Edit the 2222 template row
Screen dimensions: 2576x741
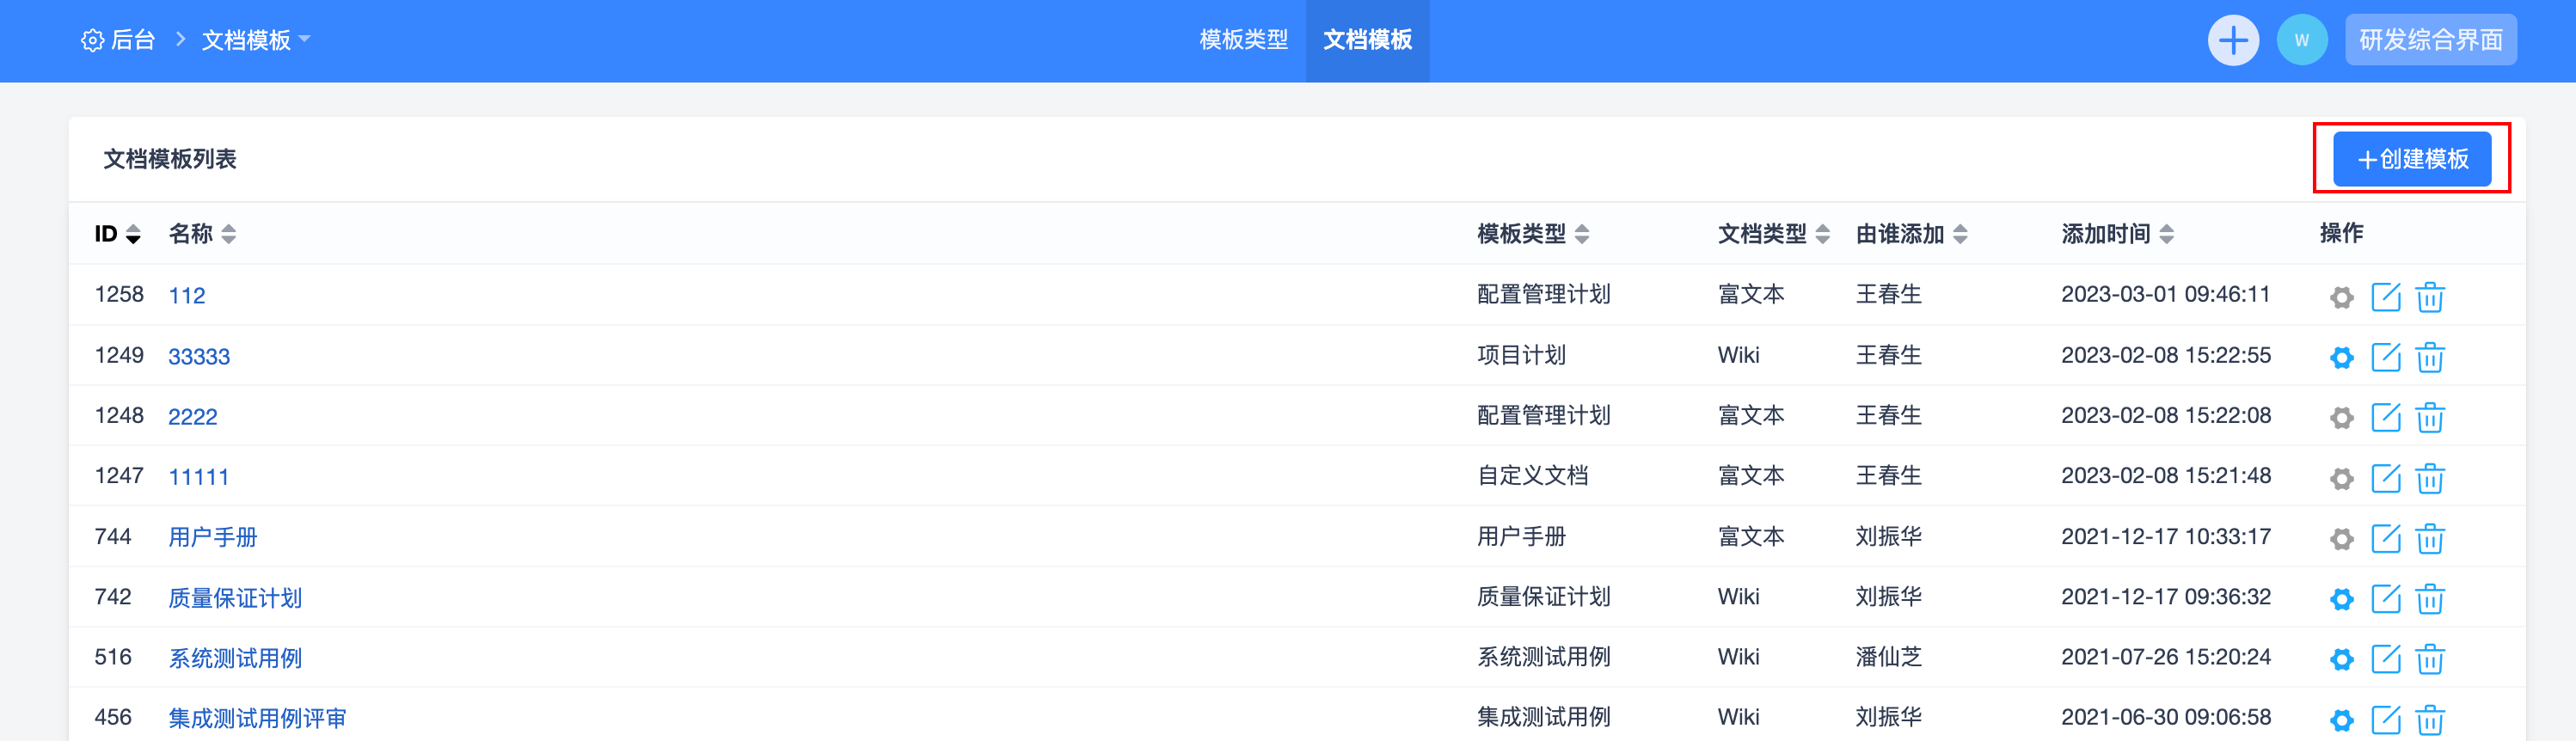click(2385, 417)
